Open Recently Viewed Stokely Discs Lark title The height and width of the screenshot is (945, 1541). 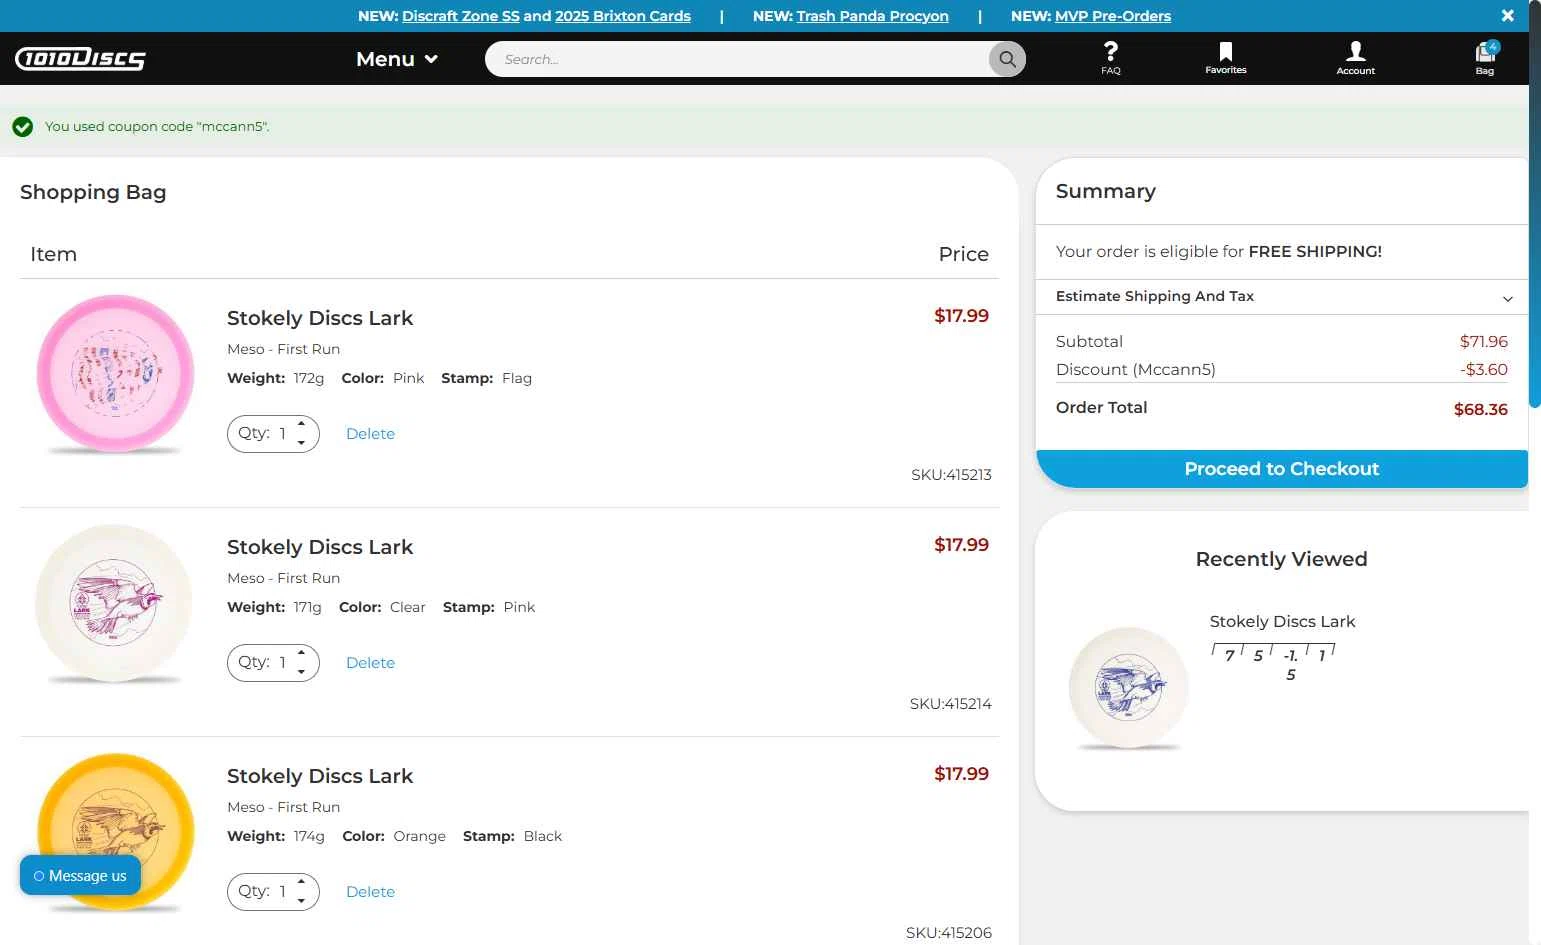[x=1282, y=621]
